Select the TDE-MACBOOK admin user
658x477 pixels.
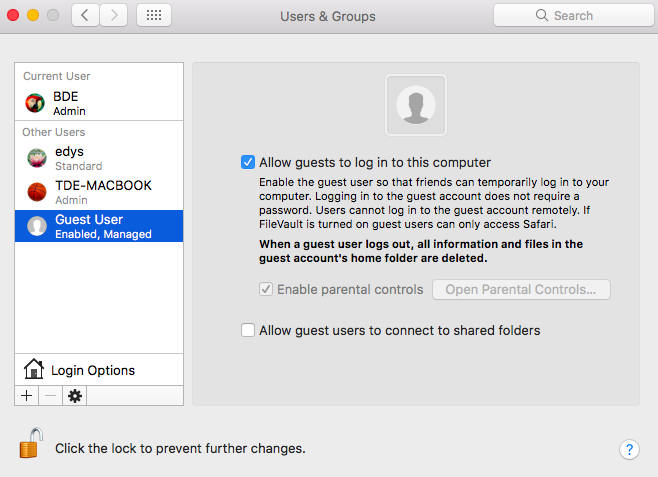(99, 192)
